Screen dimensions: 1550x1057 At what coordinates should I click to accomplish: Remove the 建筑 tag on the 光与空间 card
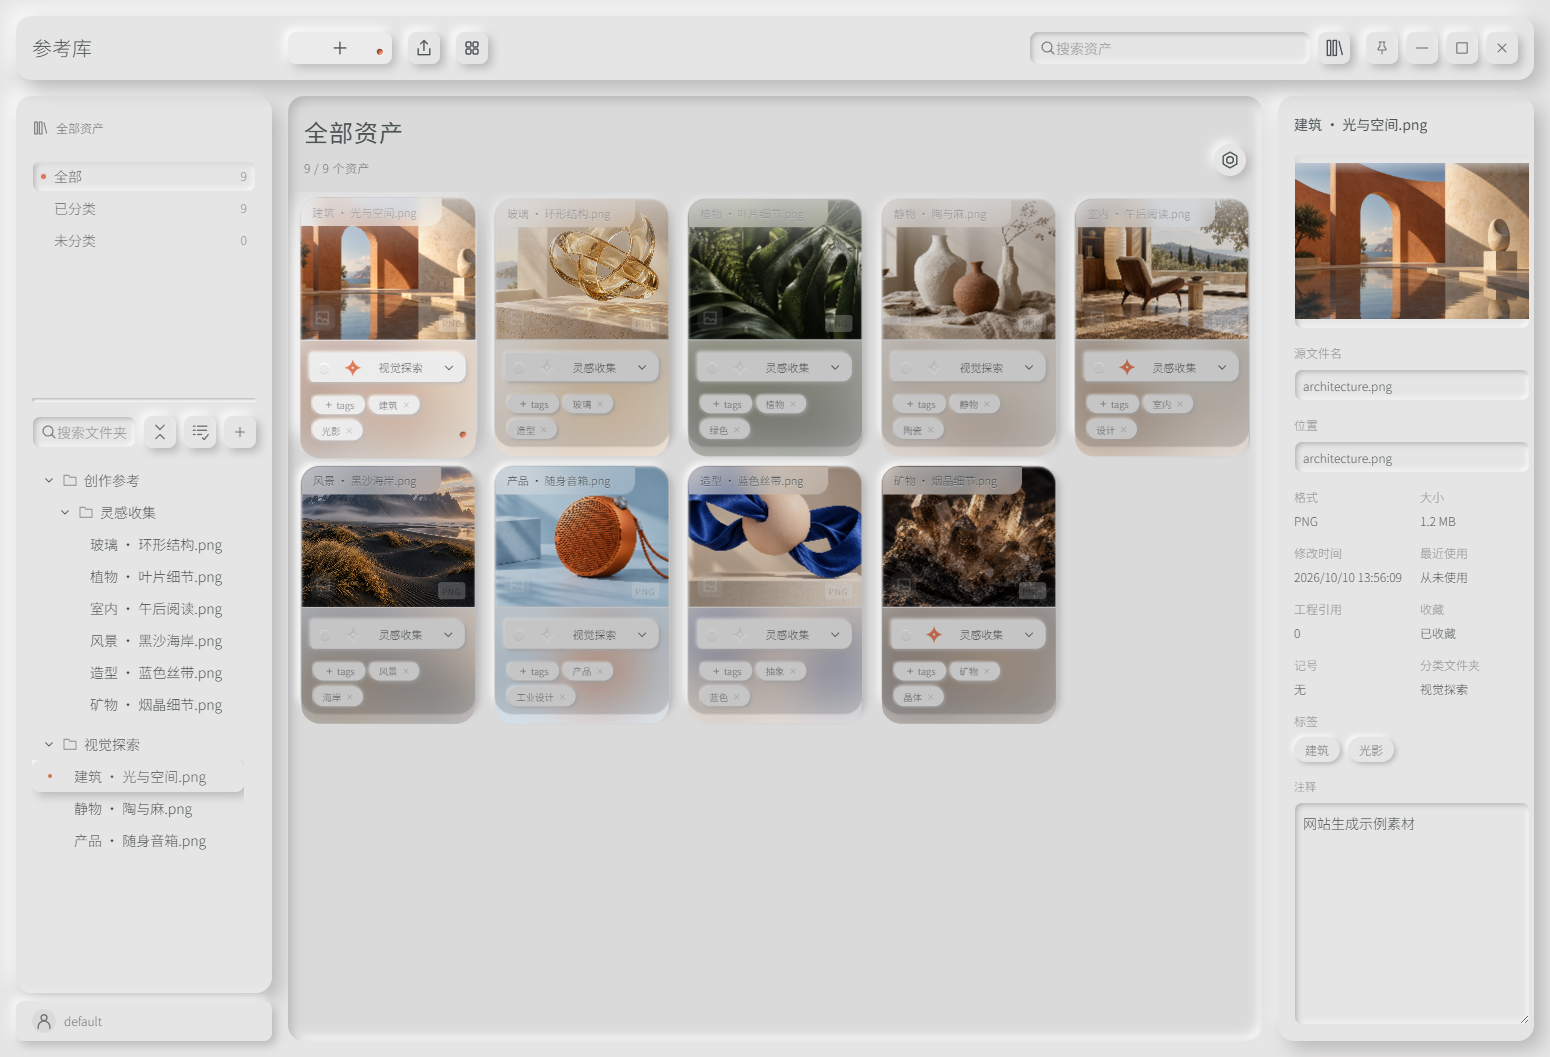tap(406, 405)
